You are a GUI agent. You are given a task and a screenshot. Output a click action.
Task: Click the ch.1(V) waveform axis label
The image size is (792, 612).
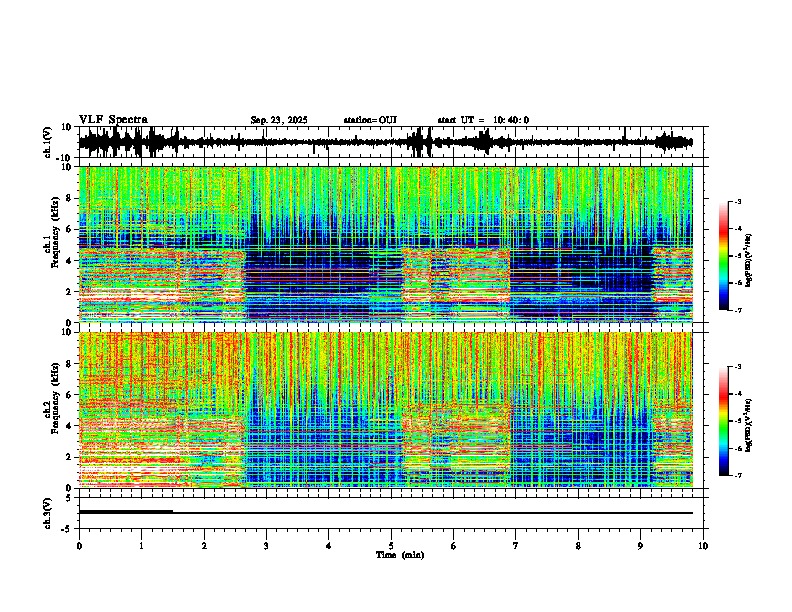tap(48, 142)
